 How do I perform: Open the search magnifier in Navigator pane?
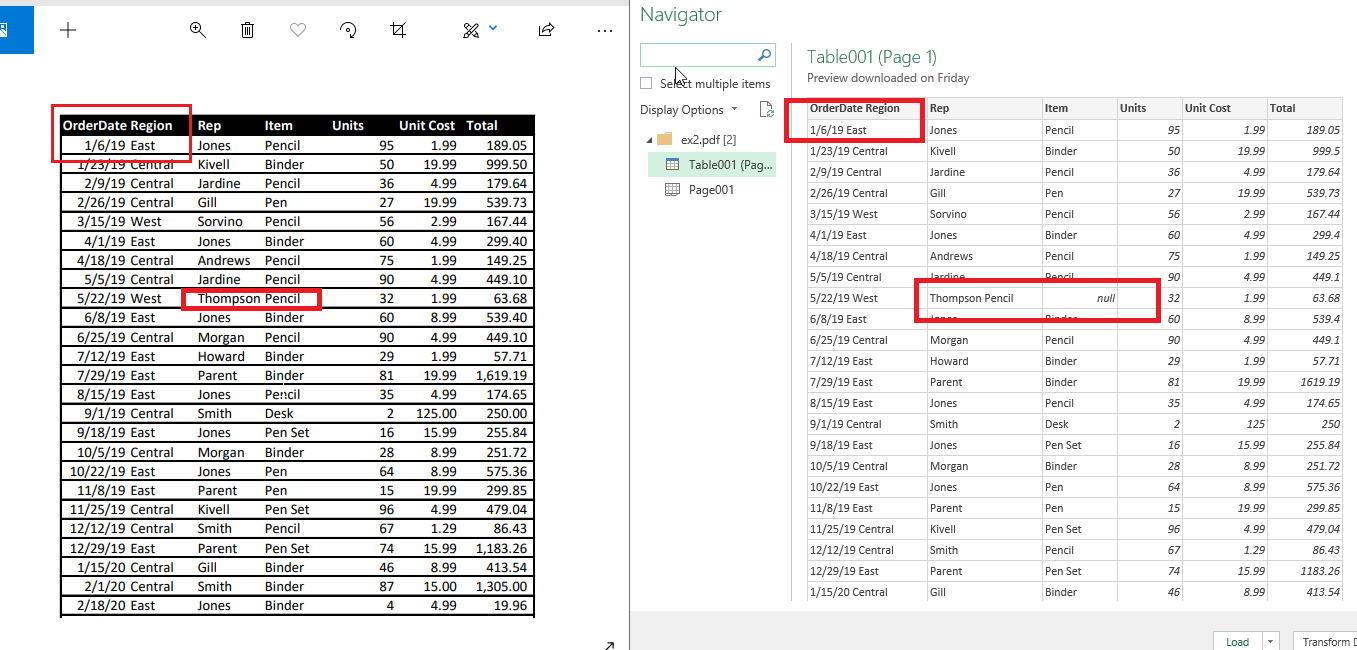764,55
